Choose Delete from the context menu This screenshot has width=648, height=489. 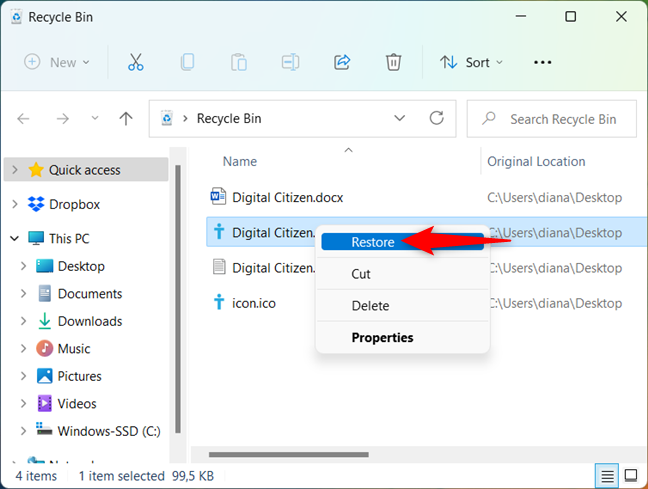pyautogui.click(x=370, y=306)
